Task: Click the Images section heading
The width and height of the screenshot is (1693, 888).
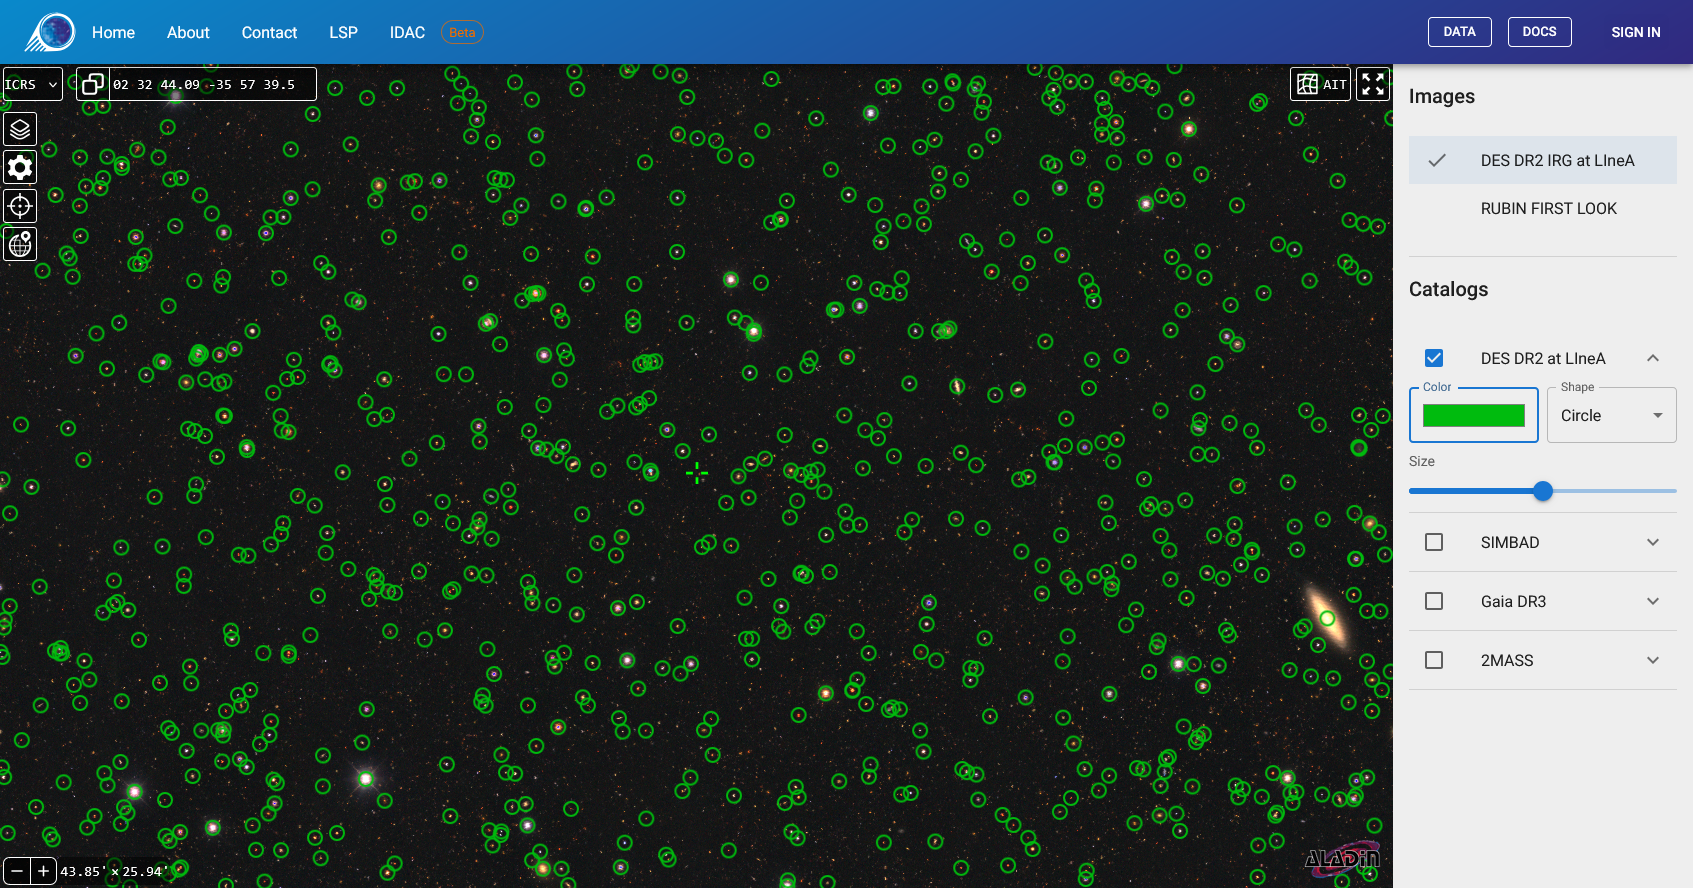Action: (x=1442, y=96)
